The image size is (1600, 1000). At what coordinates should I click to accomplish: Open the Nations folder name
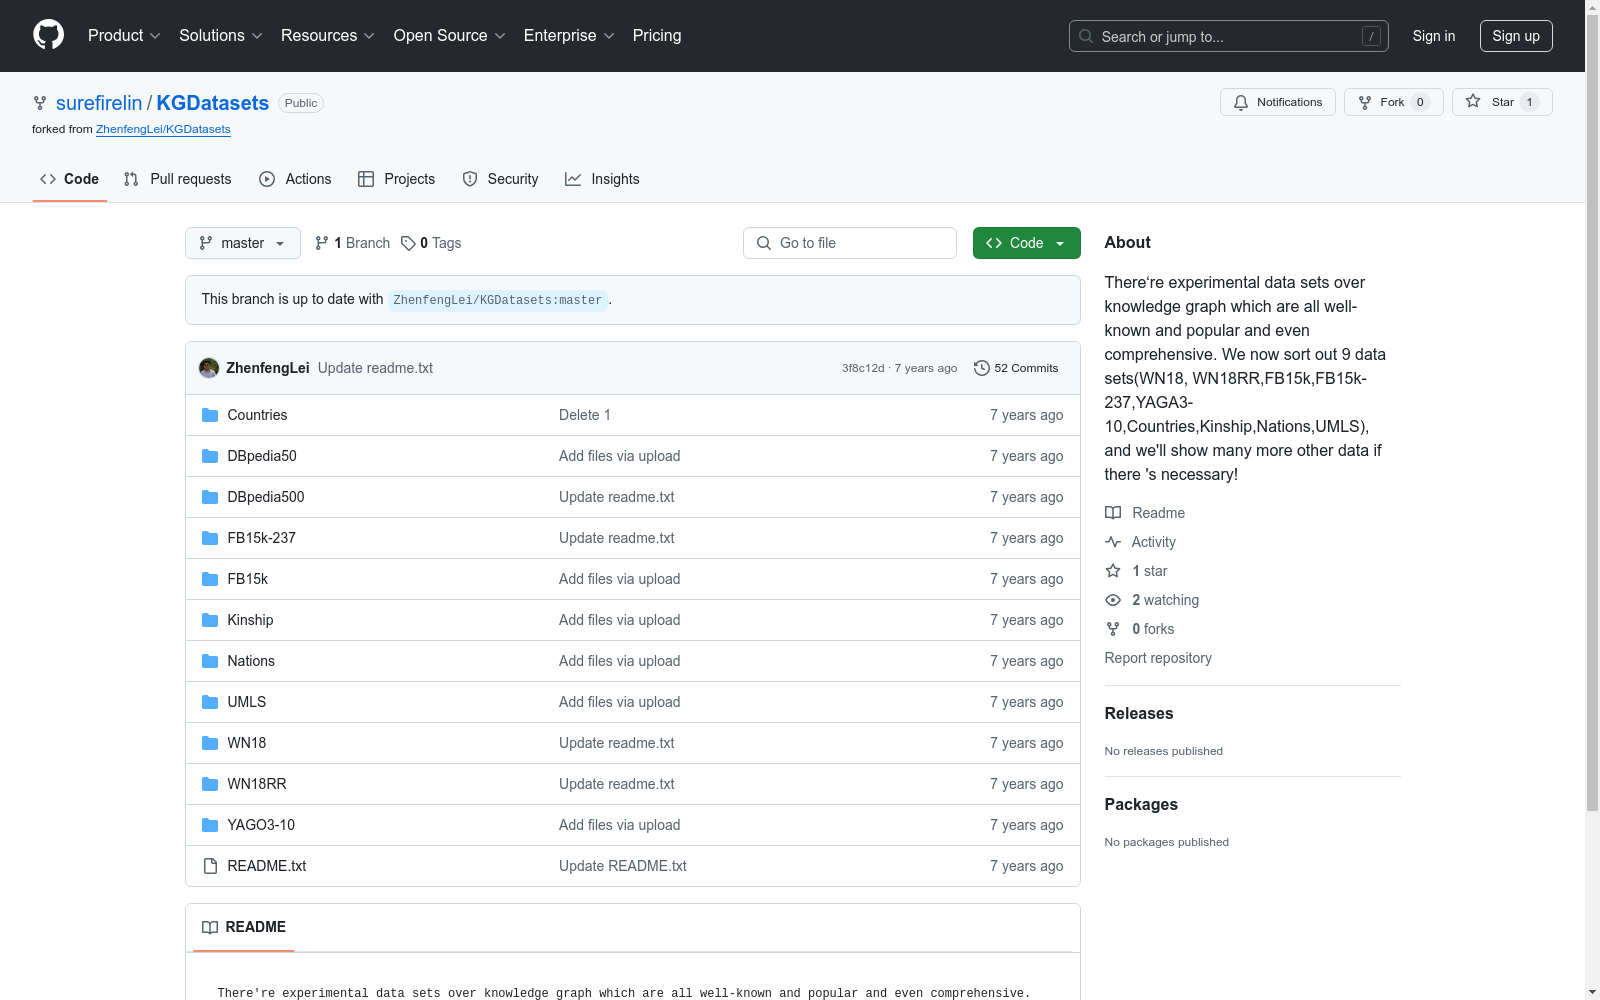coord(251,661)
